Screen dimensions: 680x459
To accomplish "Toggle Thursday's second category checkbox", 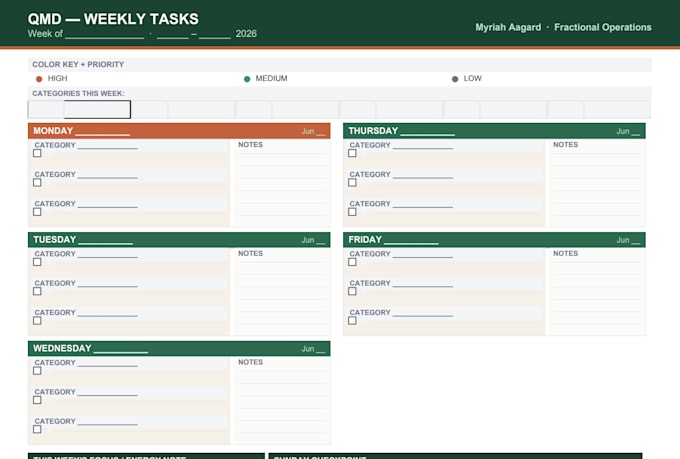I will [352, 183].
